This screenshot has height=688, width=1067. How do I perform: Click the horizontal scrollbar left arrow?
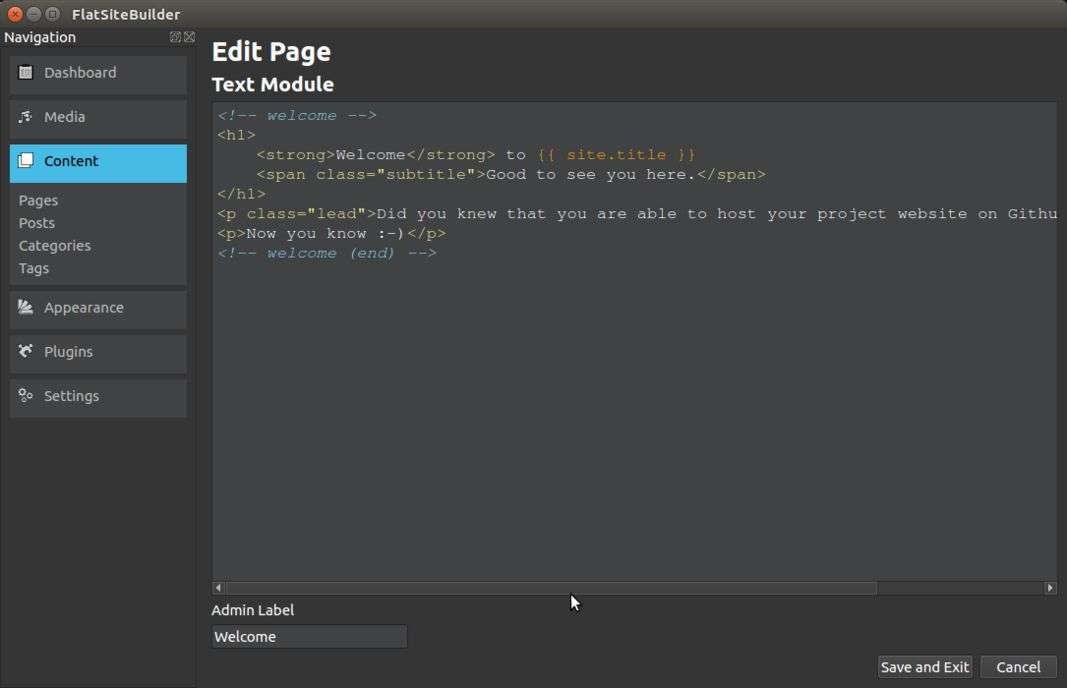point(219,588)
